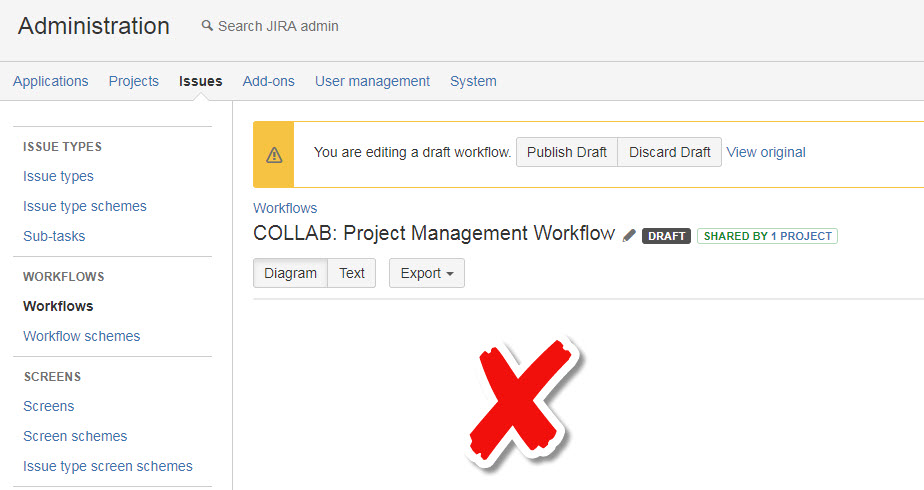The height and width of the screenshot is (490, 924).
Task: Click the Workflows breadcrumb link
Action: (x=285, y=208)
